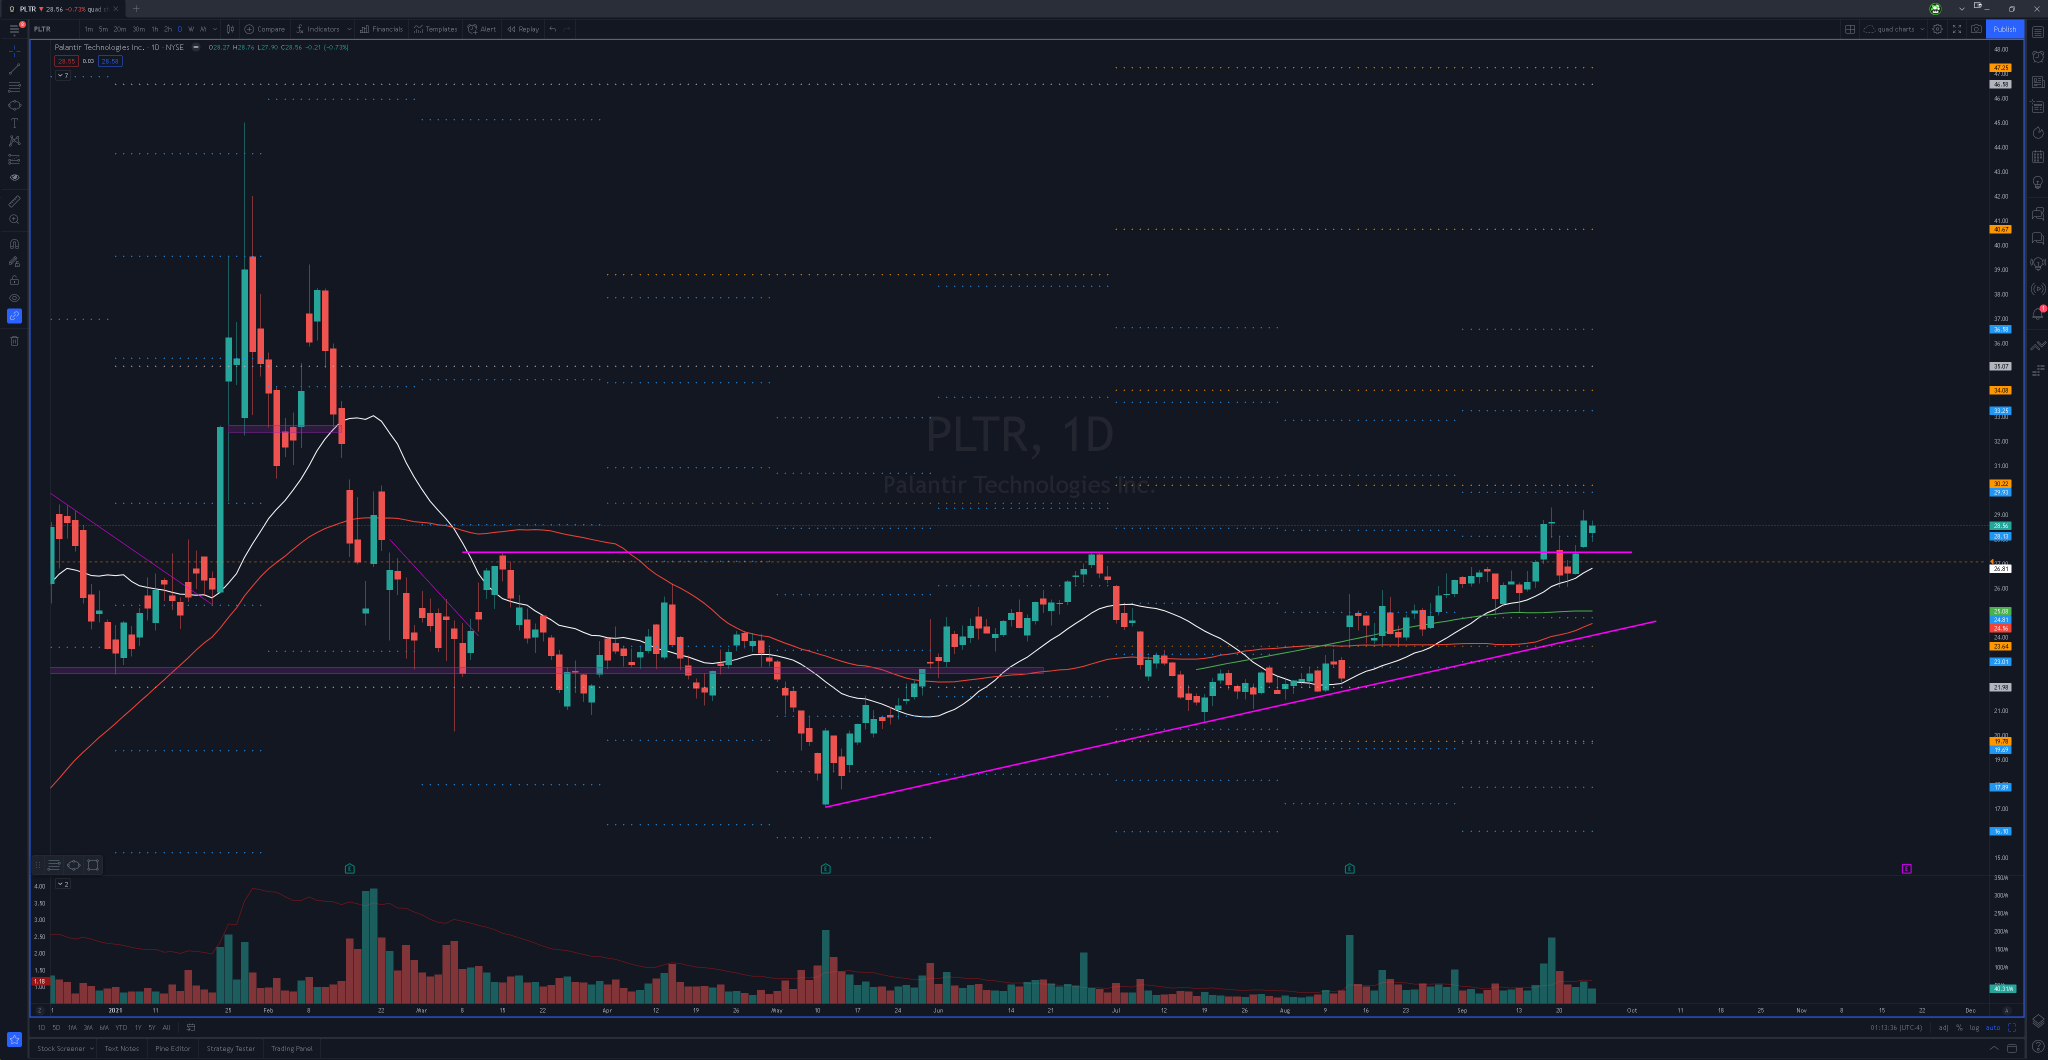Open the Pine Editor tab

tap(173, 1049)
